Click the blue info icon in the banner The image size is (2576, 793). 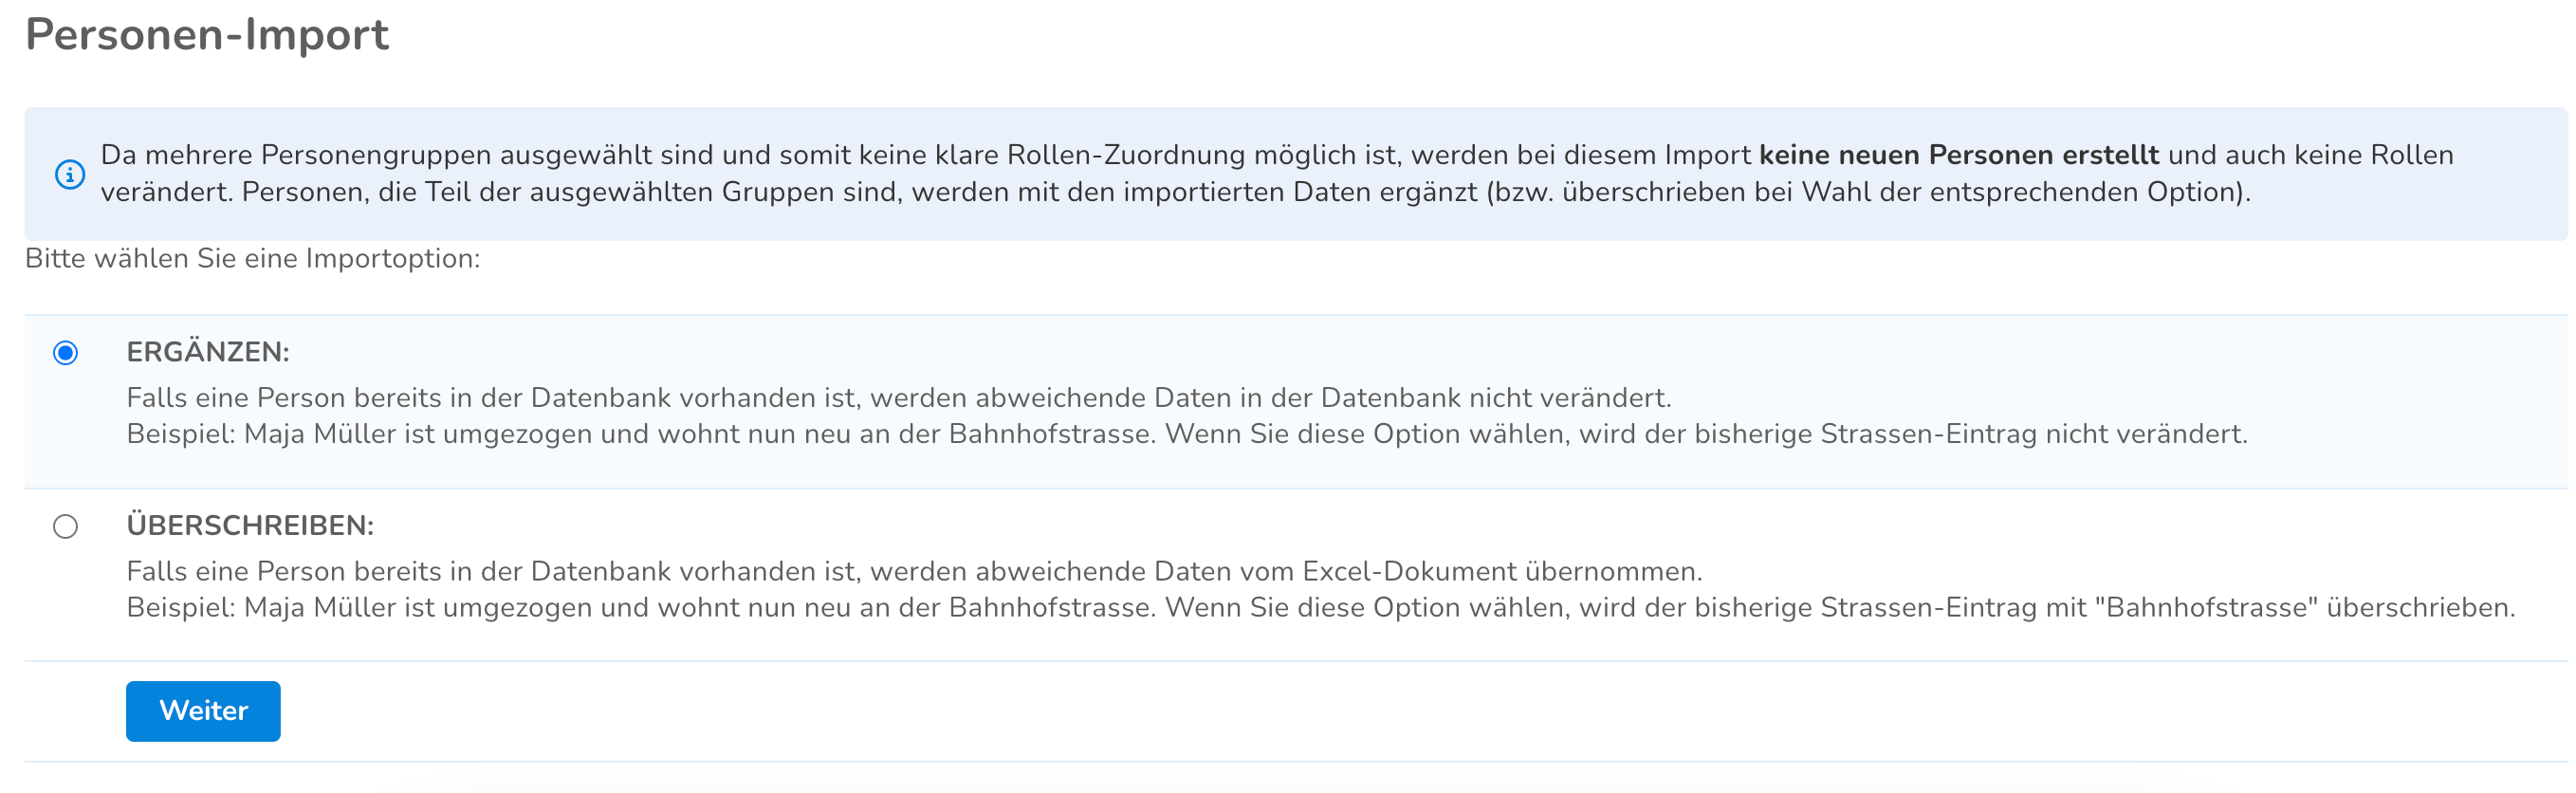(x=69, y=174)
